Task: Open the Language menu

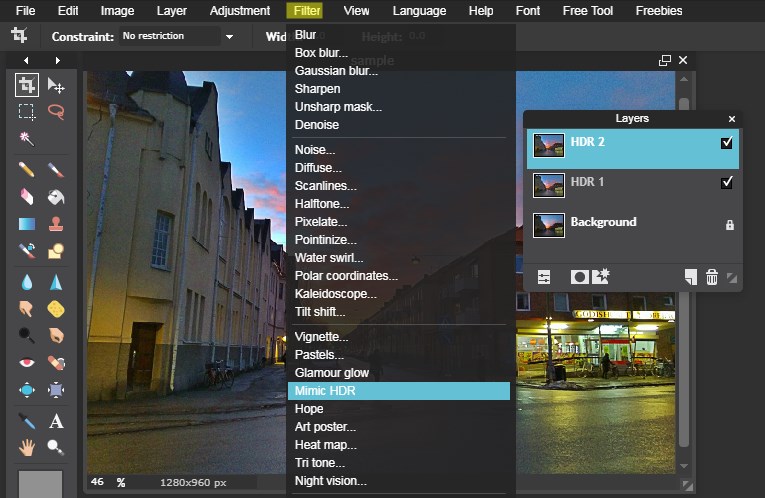Action: [x=419, y=11]
